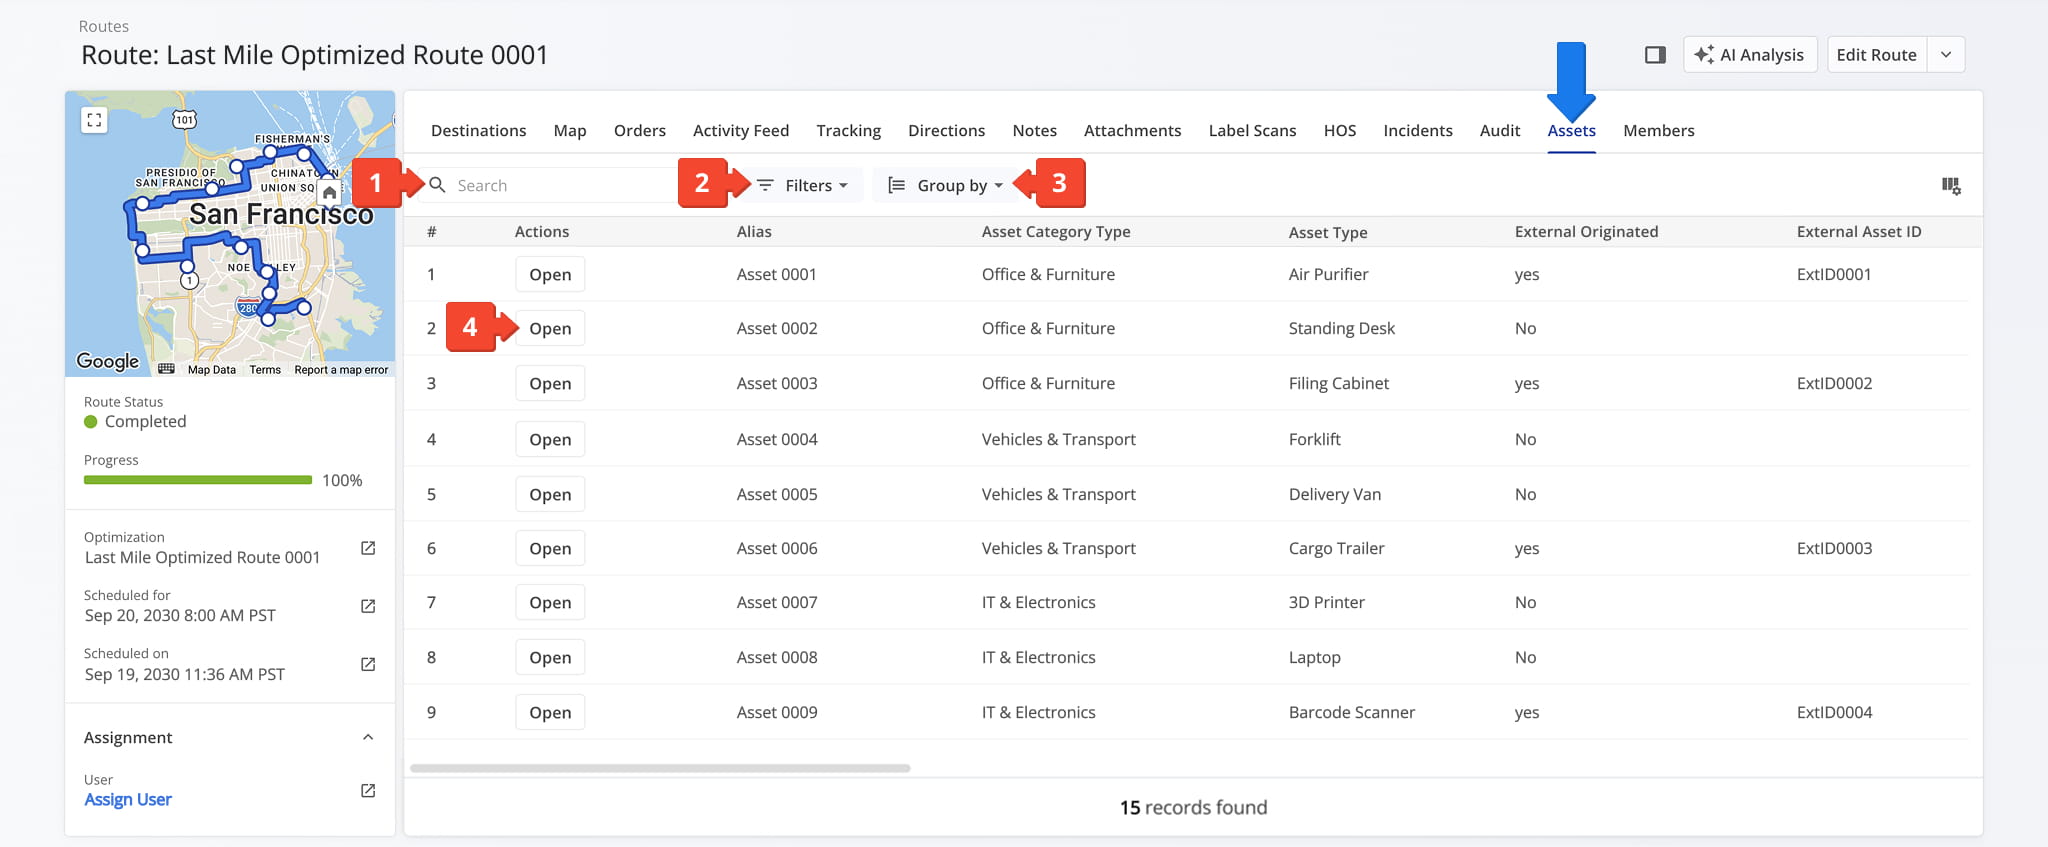Open Asset 0003 with its Open button
The height and width of the screenshot is (847, 2048).
coord(550,383)
